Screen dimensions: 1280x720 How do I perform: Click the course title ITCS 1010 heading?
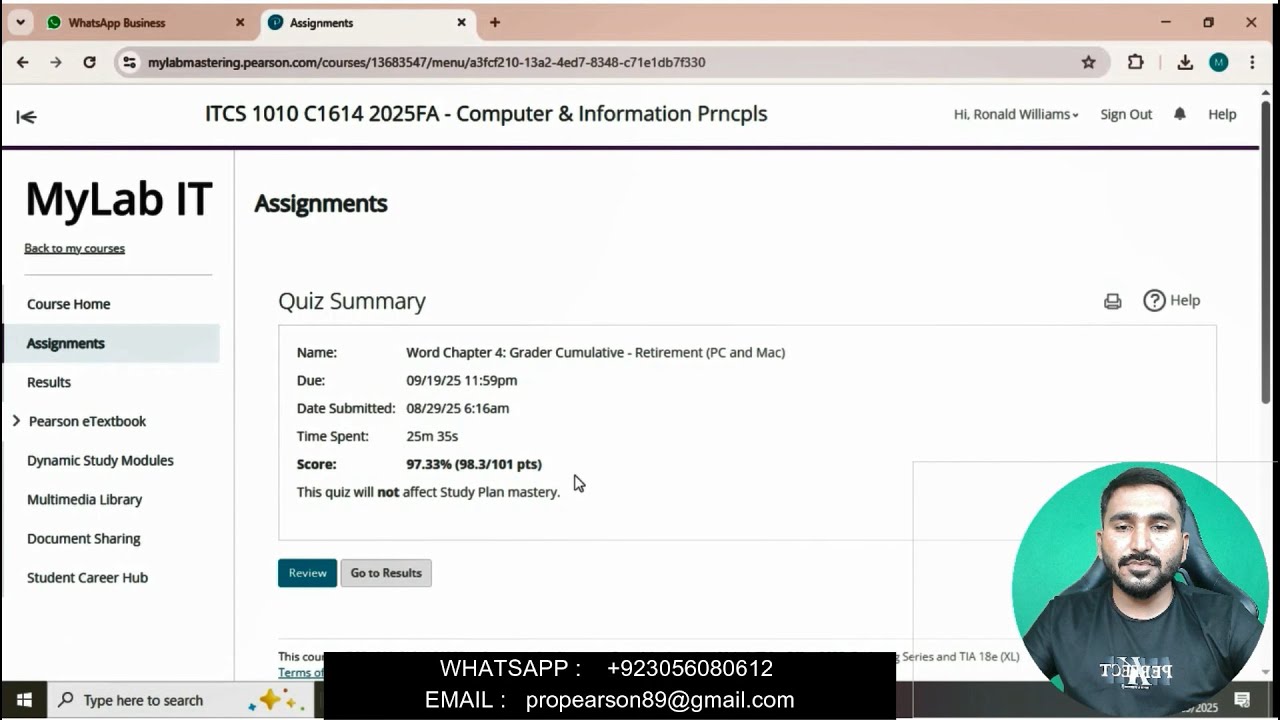(x=486, y=114)
